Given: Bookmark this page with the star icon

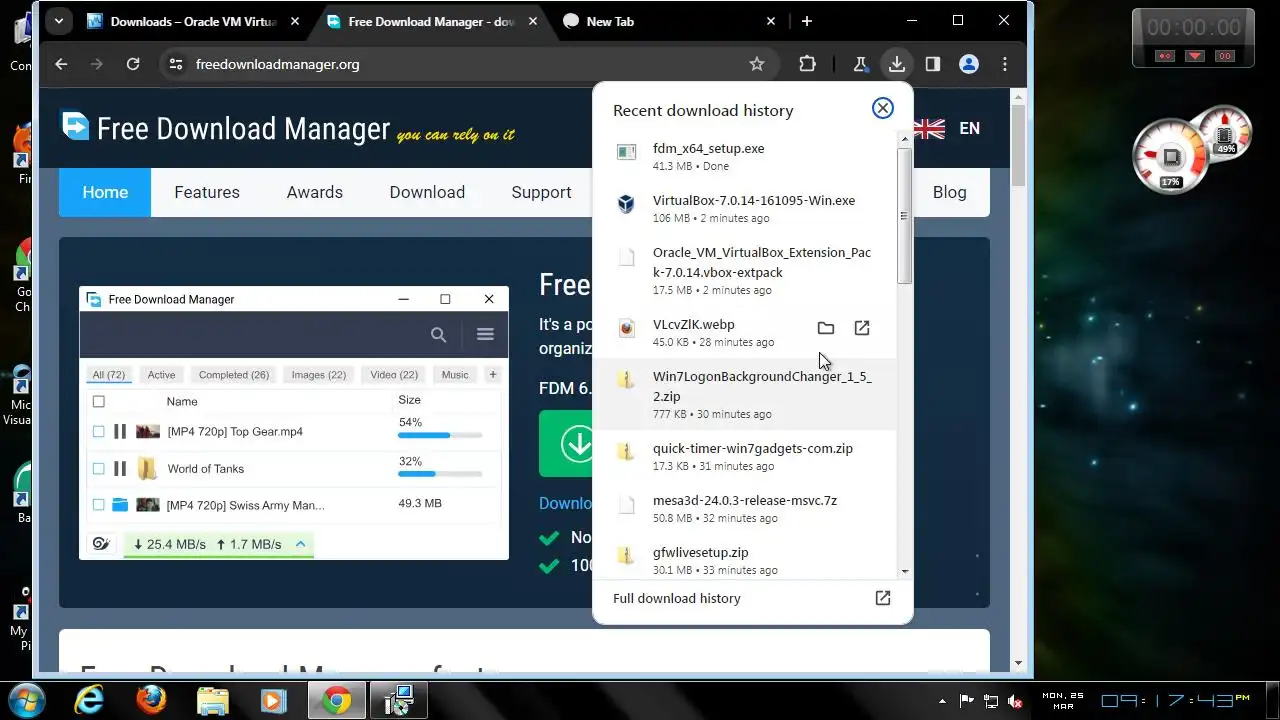Looking at the screenshot, I should coord(757,64).
